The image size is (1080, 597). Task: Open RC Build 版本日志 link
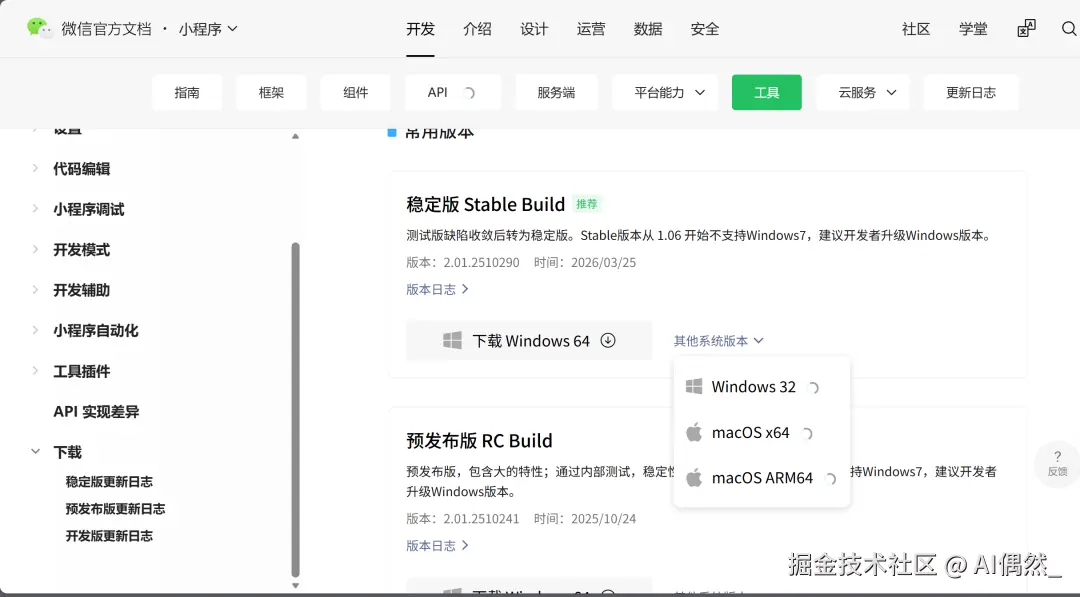437,545
